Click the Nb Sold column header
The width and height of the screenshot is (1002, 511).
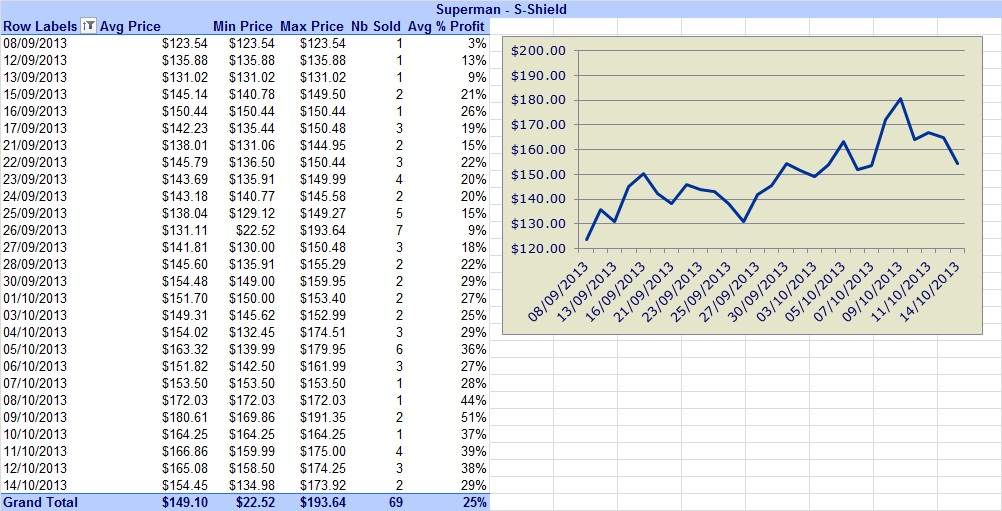[376, 26]
